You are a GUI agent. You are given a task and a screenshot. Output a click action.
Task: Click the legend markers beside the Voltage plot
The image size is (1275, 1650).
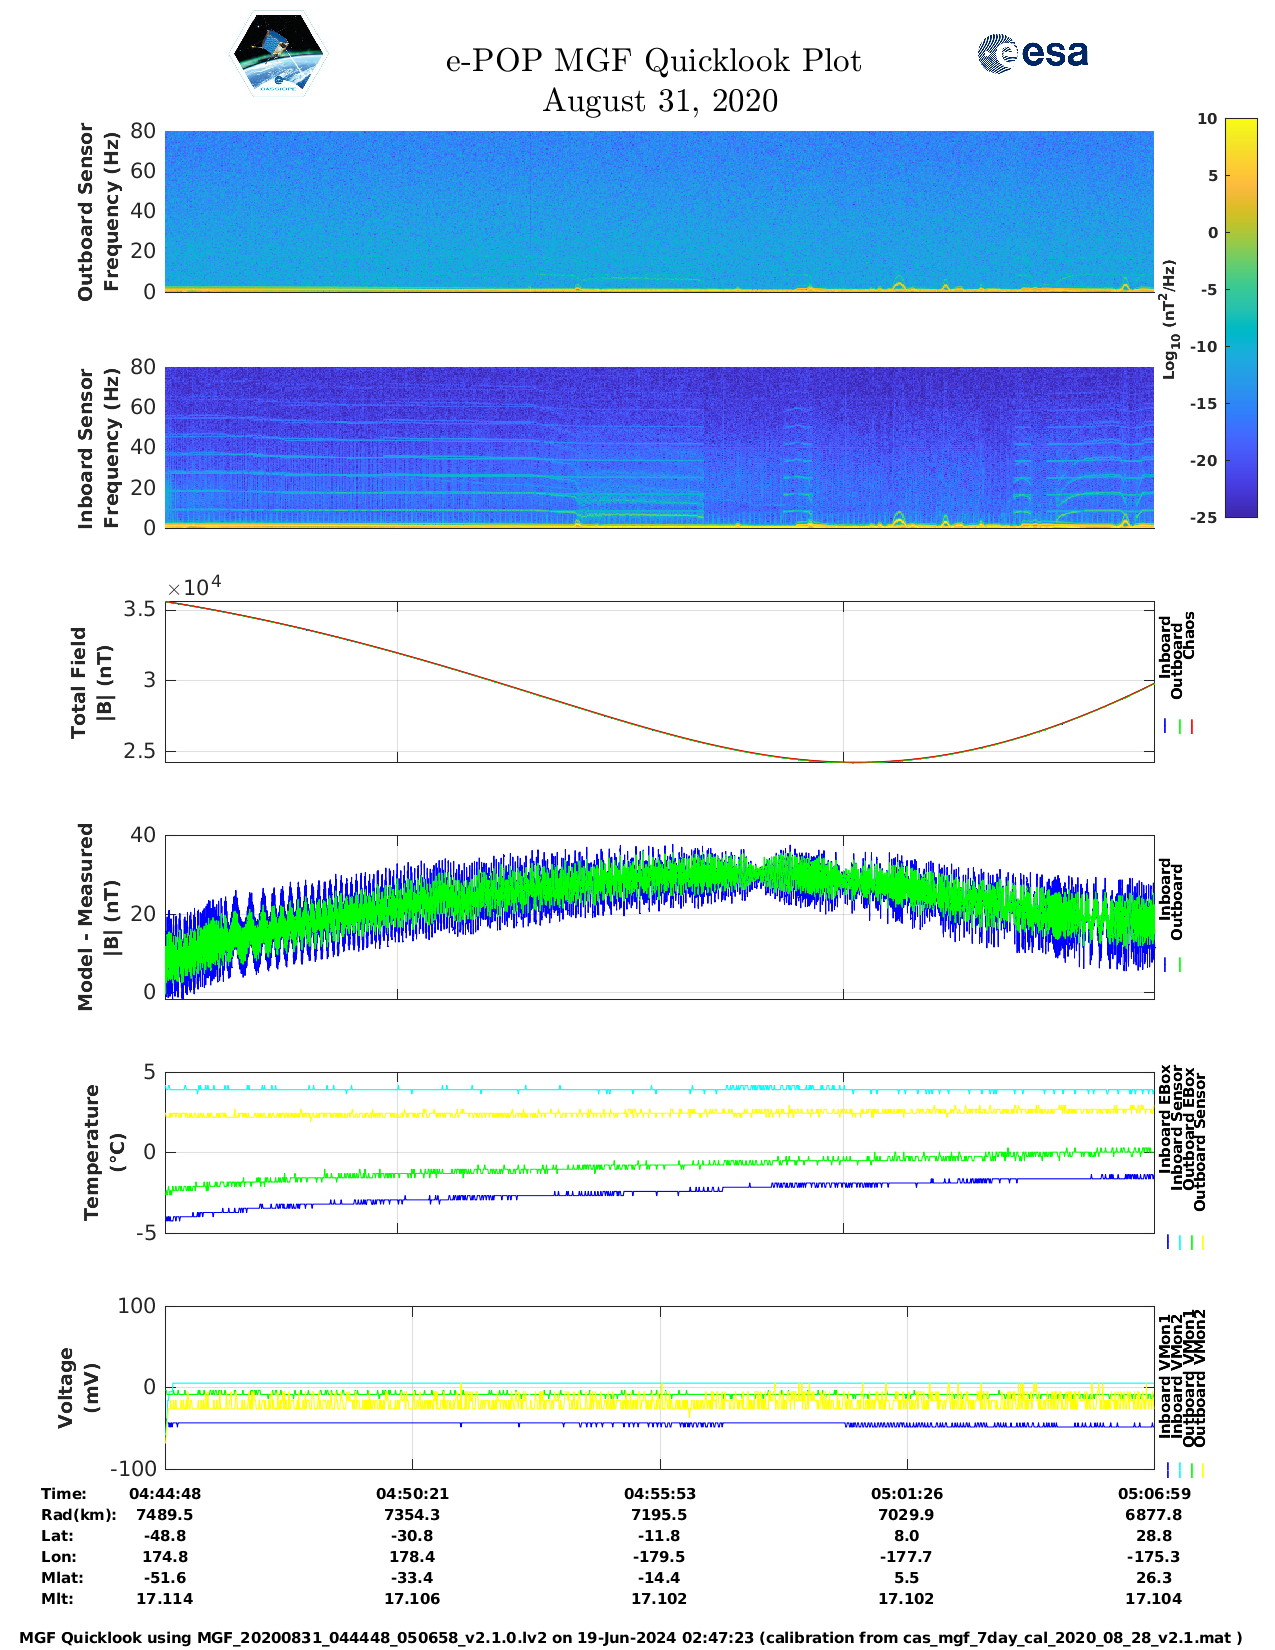1185,1470
